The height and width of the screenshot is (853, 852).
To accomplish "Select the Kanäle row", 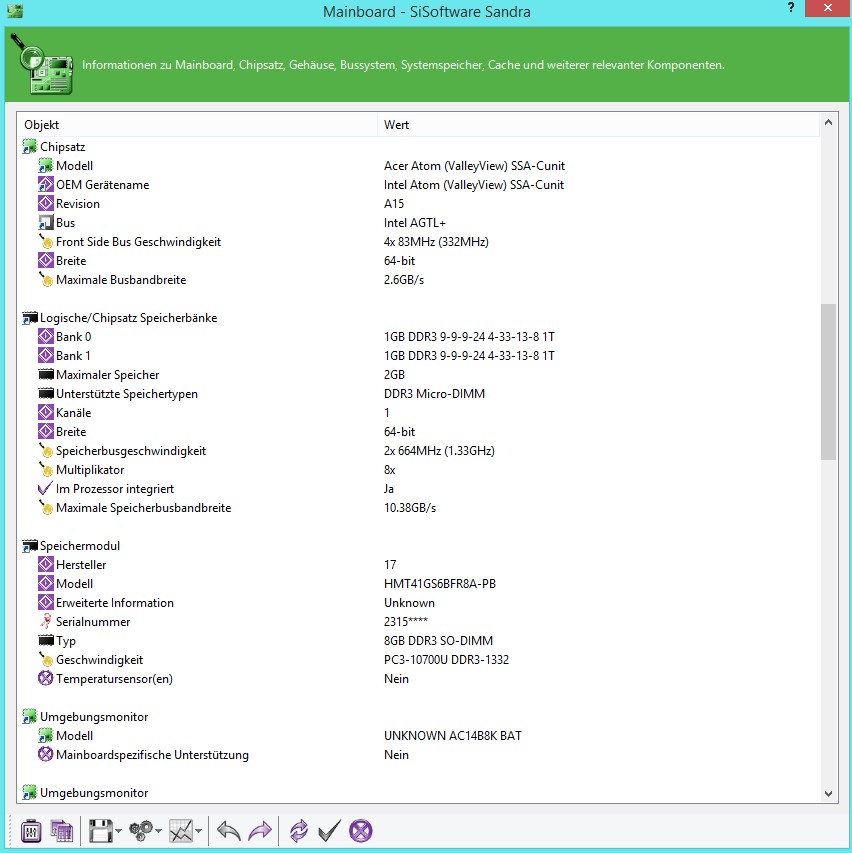I will (418, 413).
